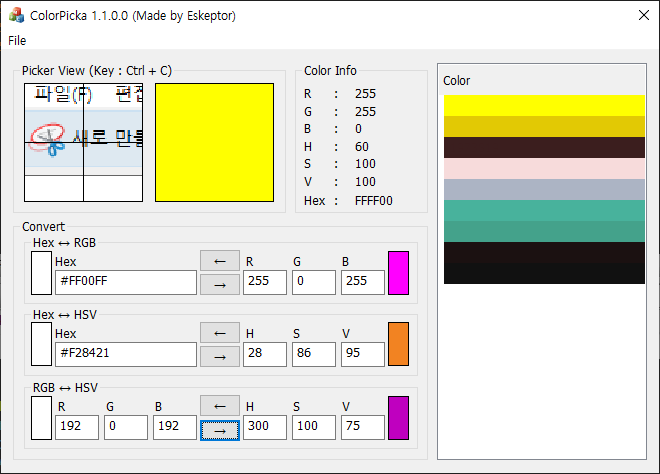Focus the B field showing 192
660x474 pixels.
click(x=175, y=427)
